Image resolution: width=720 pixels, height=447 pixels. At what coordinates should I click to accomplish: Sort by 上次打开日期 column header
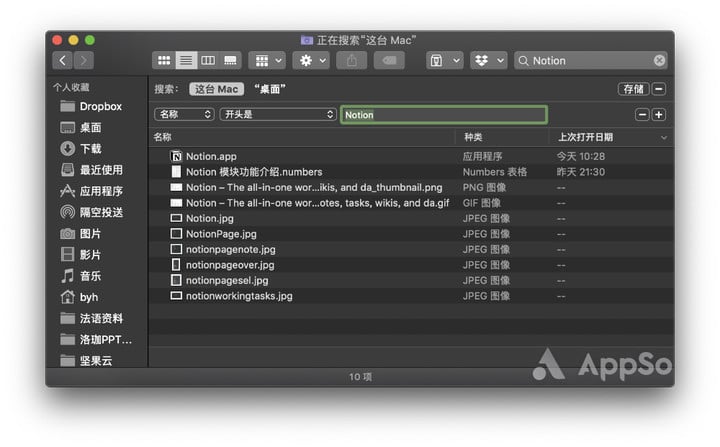click(585, 137)
